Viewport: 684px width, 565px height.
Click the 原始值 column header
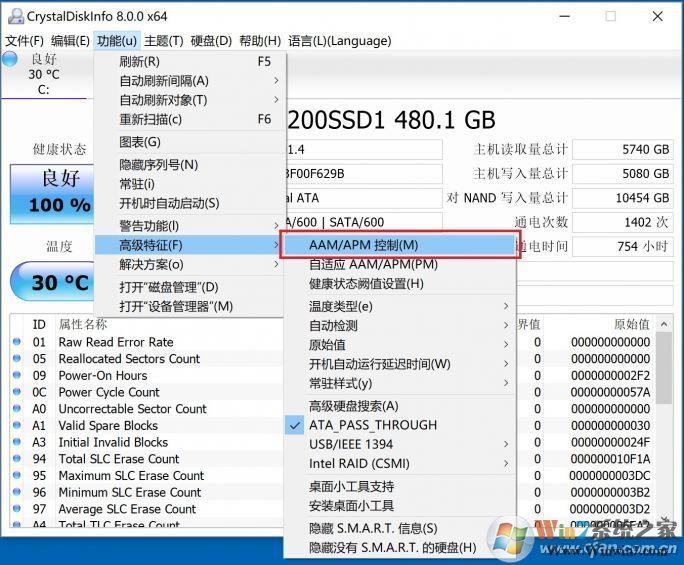pos(632,324)
